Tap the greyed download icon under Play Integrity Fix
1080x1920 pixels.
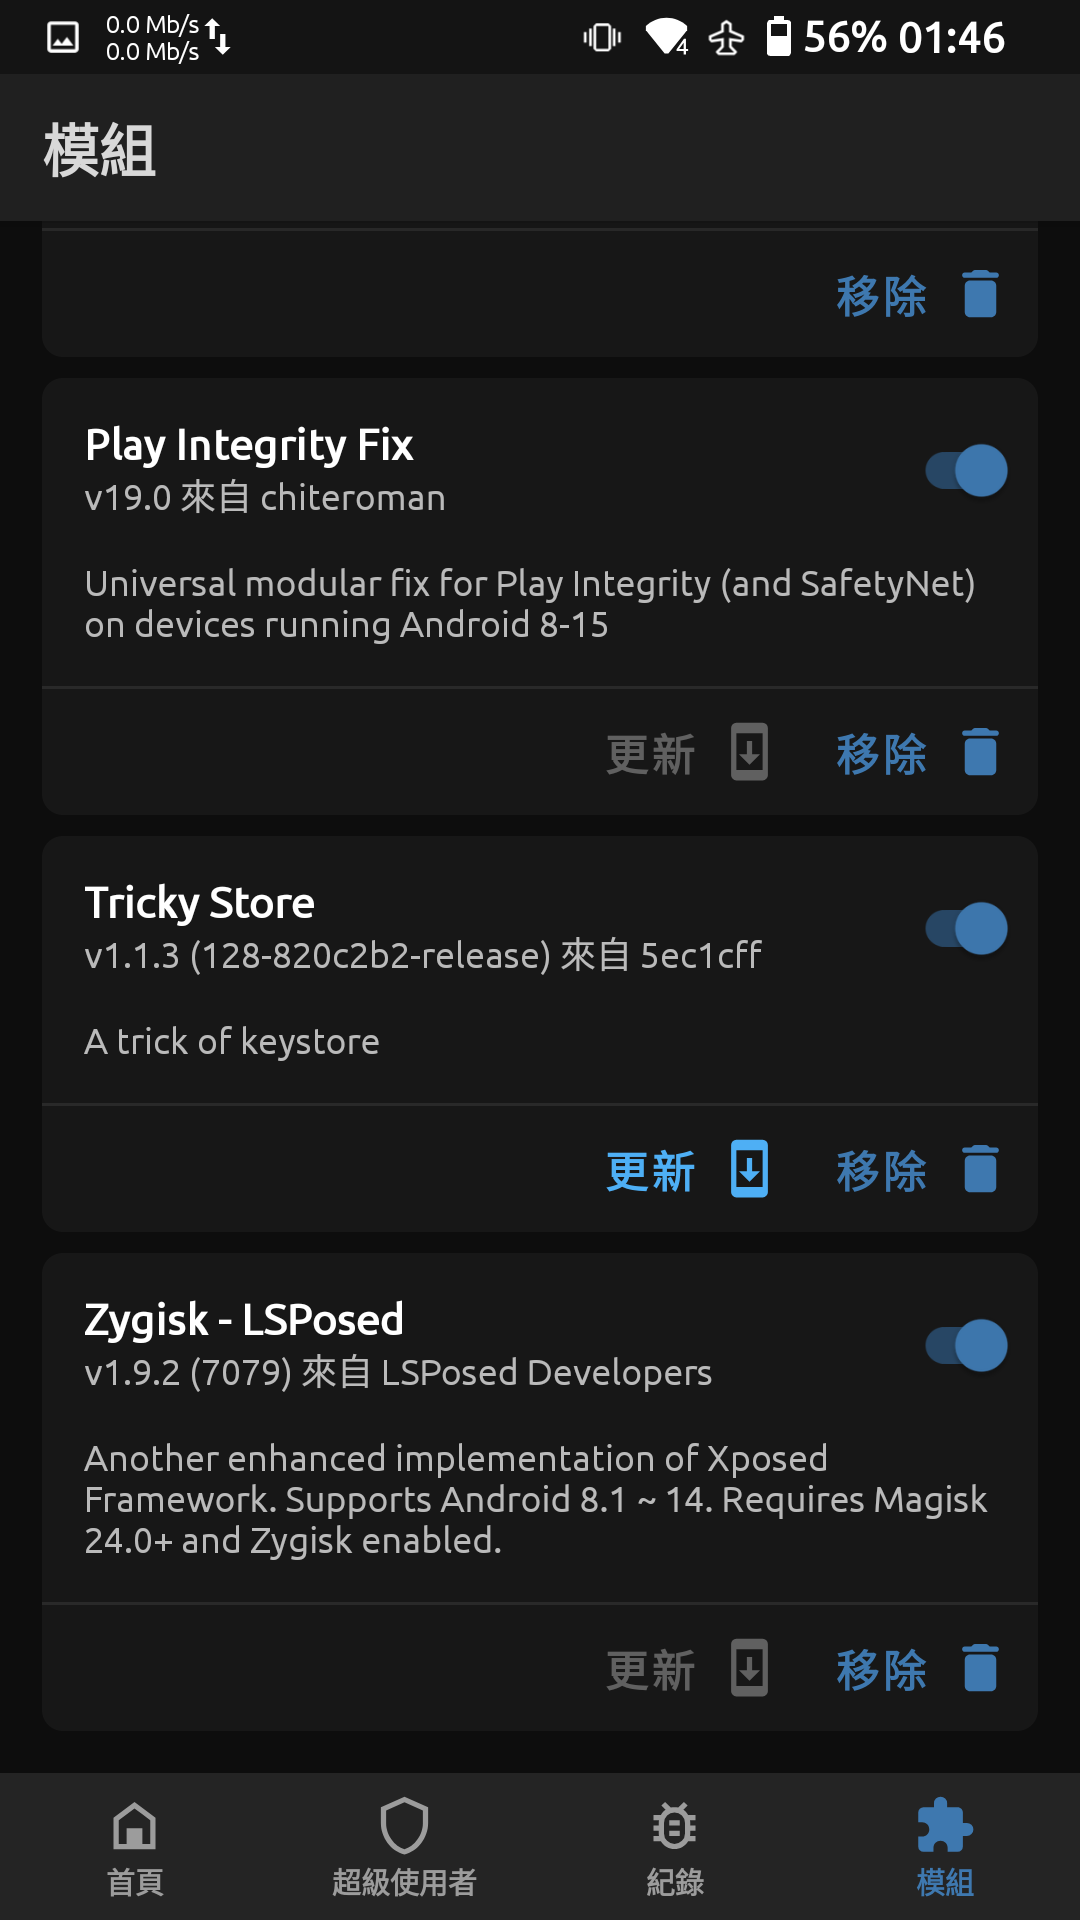click(x=749, y=752)
